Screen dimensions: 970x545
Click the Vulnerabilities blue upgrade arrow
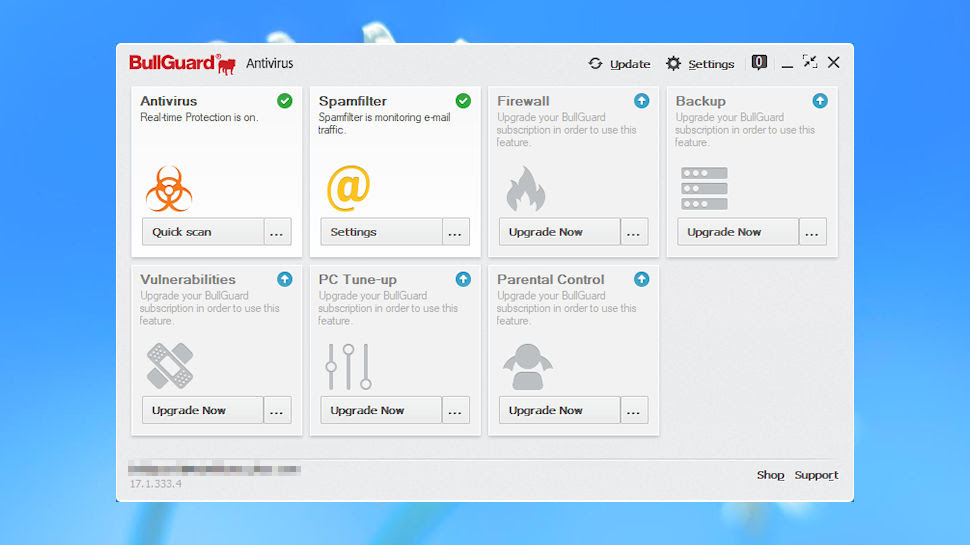coord(285,279)
